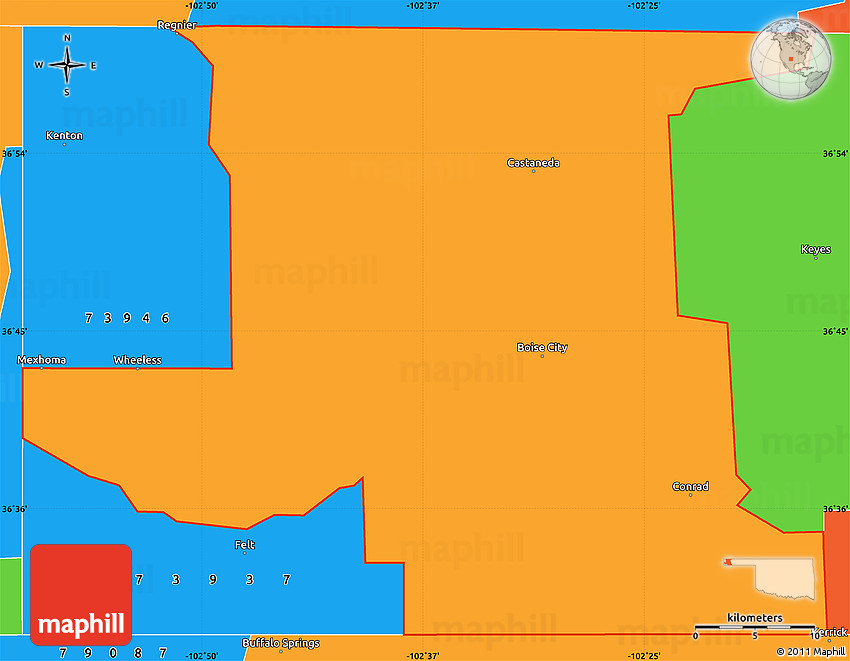Click the Regnier label at top
The width and height of the screenshot is (850, 661).
click(x=177, y=25)
